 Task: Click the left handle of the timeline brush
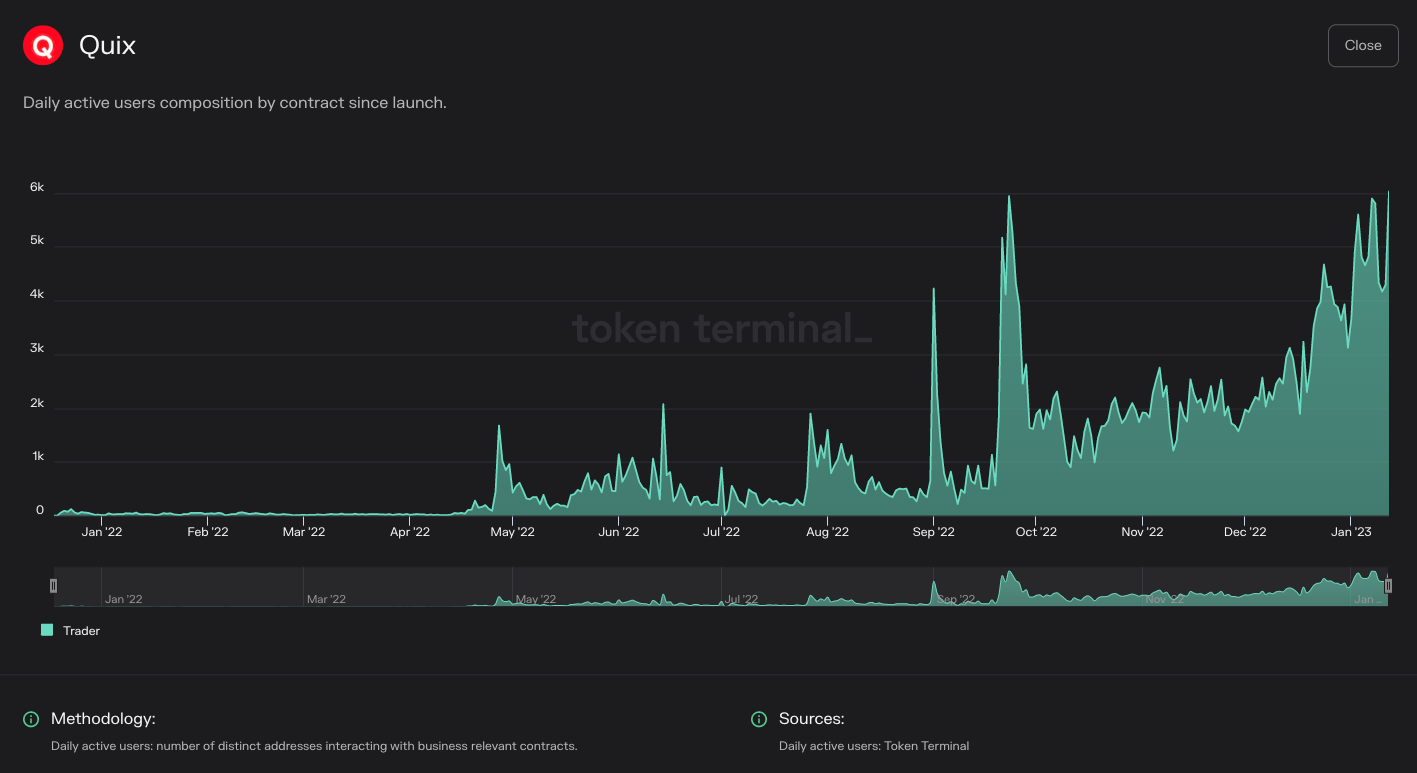pos(54,585)
